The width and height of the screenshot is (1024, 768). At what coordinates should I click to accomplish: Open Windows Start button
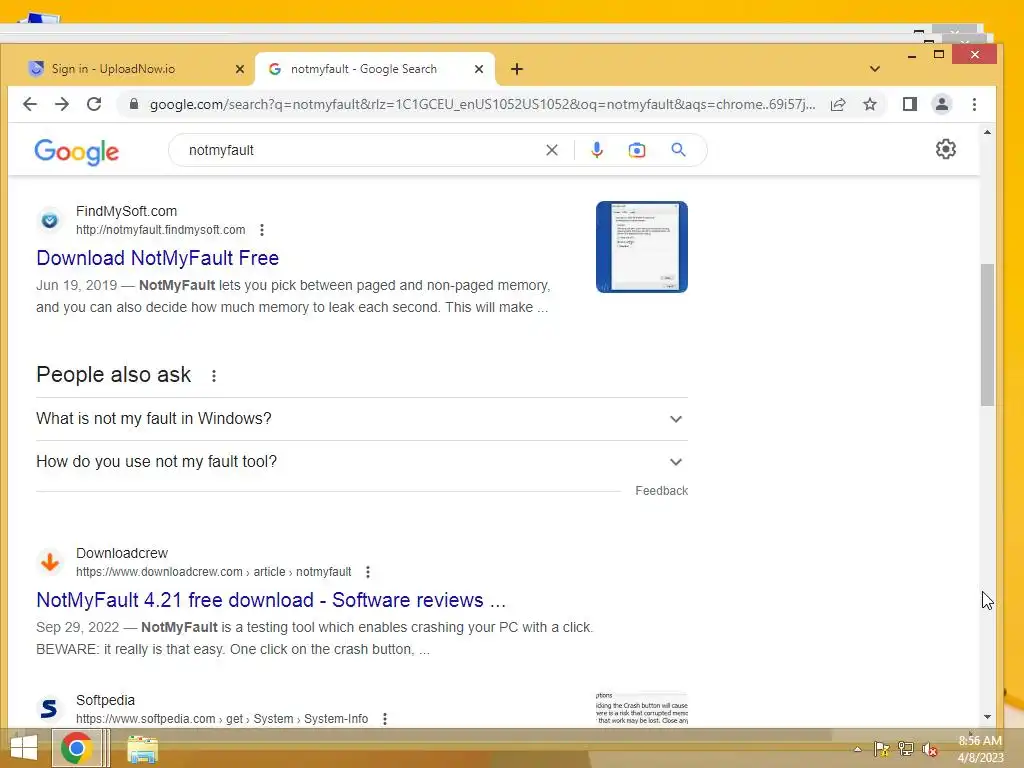(x=24, y=748)
